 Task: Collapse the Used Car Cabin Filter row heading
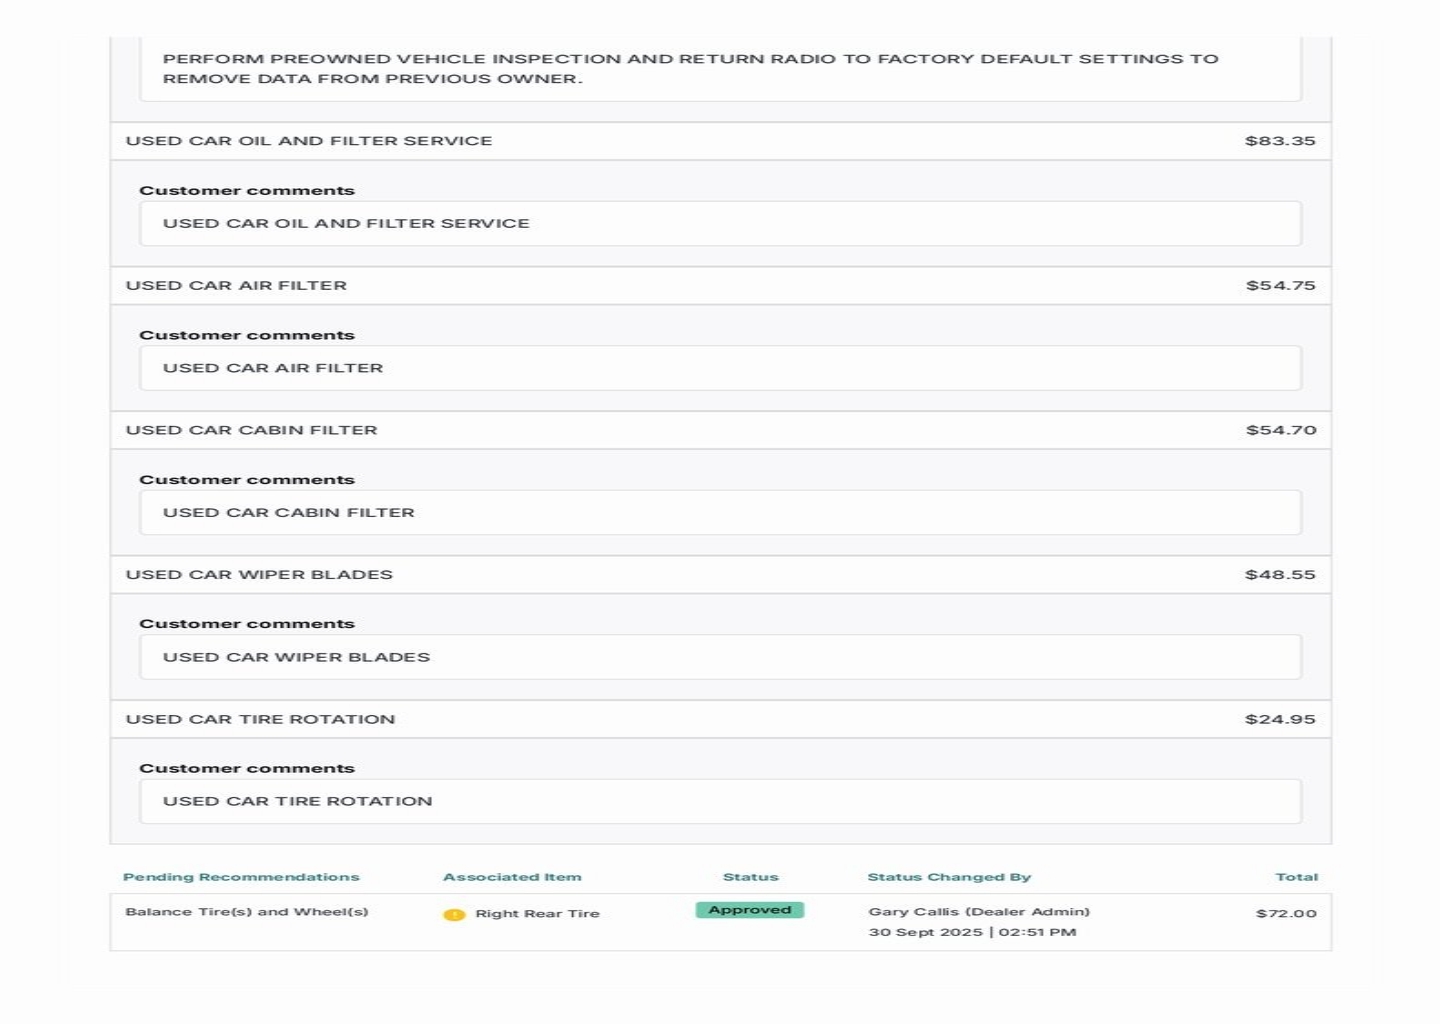[x=252, y=430]
